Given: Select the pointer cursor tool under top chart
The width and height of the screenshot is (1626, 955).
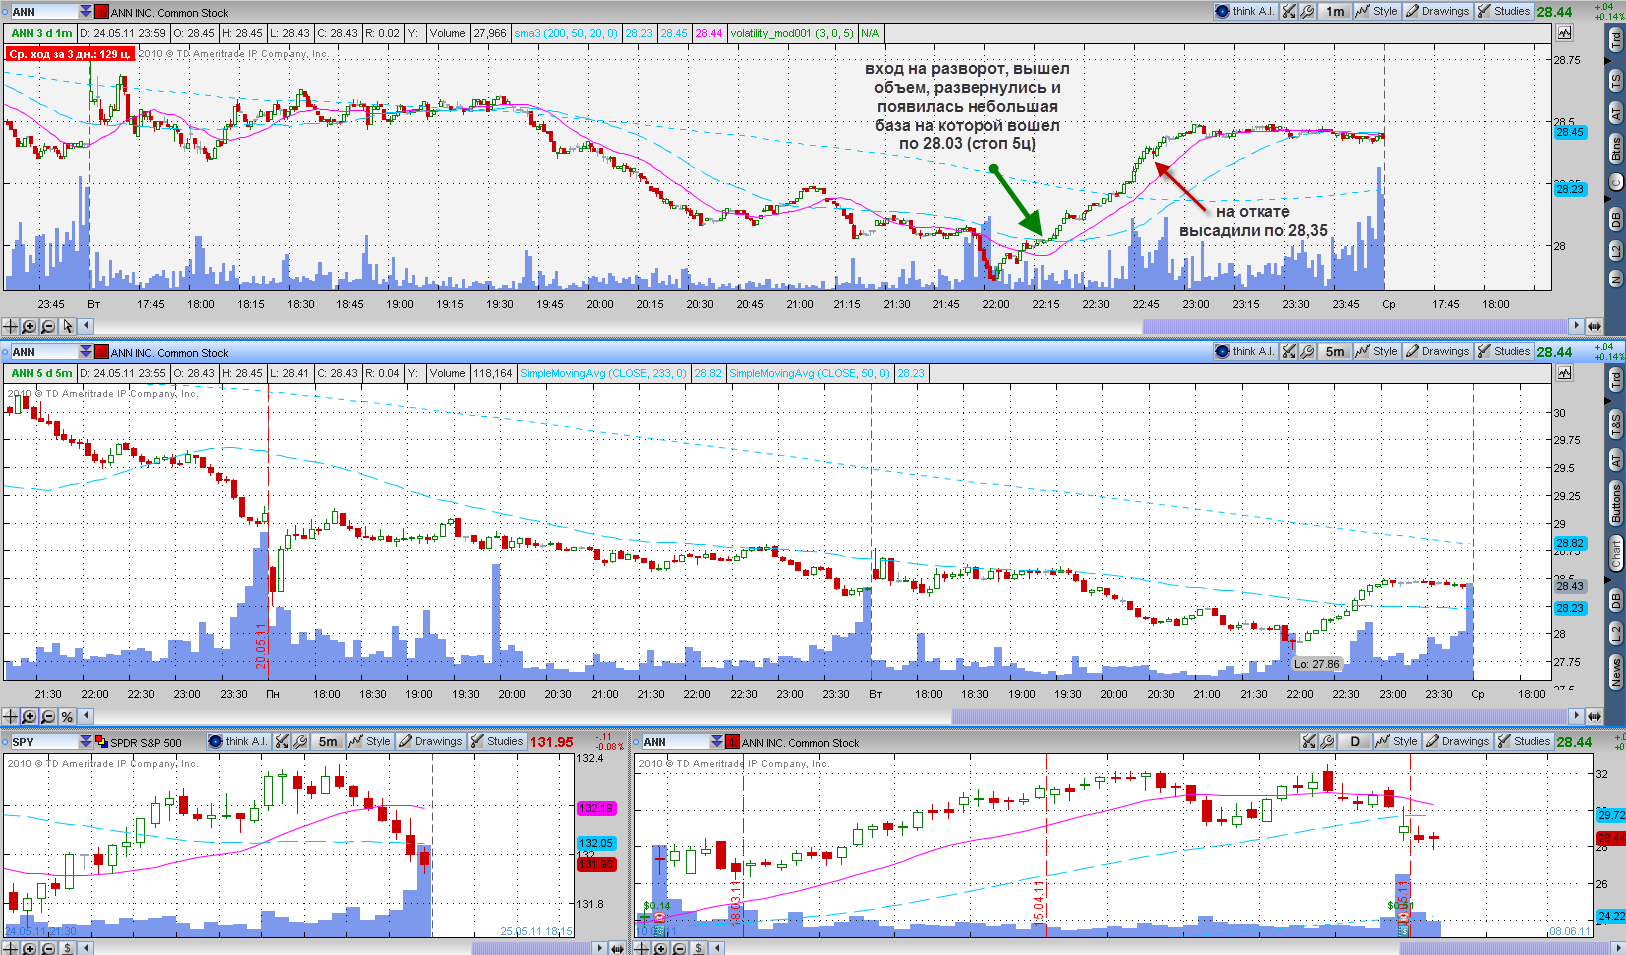Looking at the screenshot, I should [x=67, y=326].
